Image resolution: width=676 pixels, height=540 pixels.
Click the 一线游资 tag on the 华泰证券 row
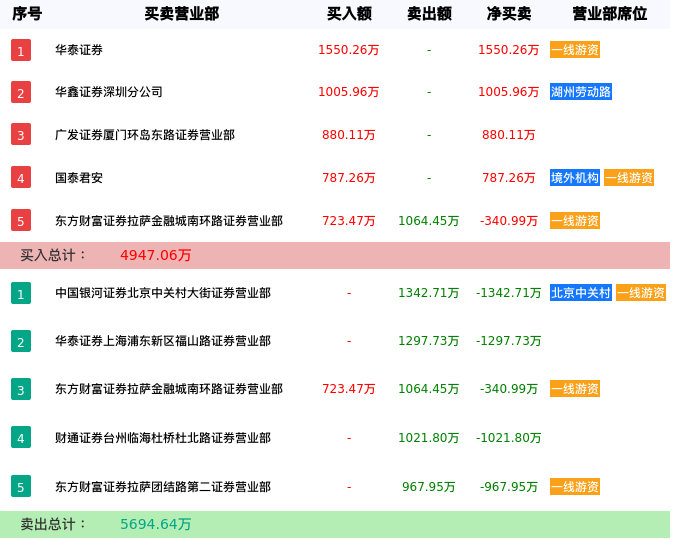[x=575, y=50]
